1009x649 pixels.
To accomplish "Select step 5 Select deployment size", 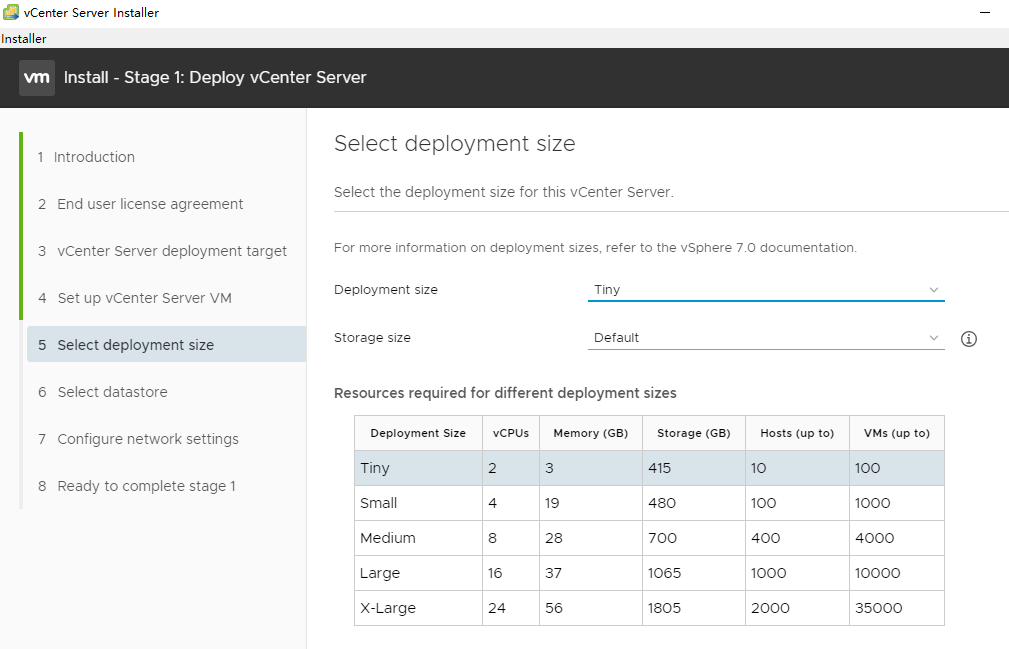I will pyautogui.click(x=166, y=344).
